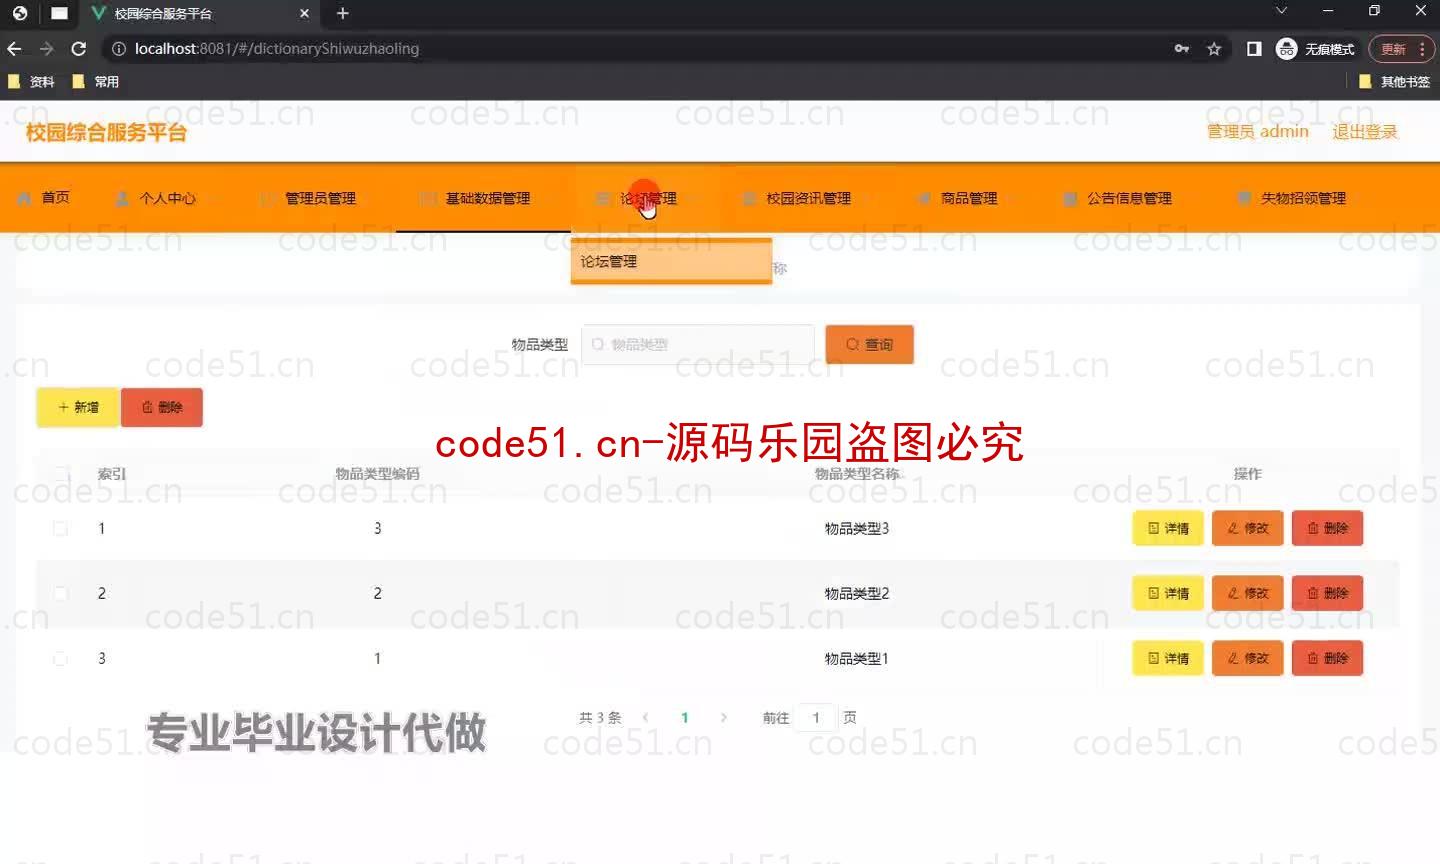Viewport: 1440px width, 864px height.
Task: Click the address bar URL
Action: (x=277, y=48)
